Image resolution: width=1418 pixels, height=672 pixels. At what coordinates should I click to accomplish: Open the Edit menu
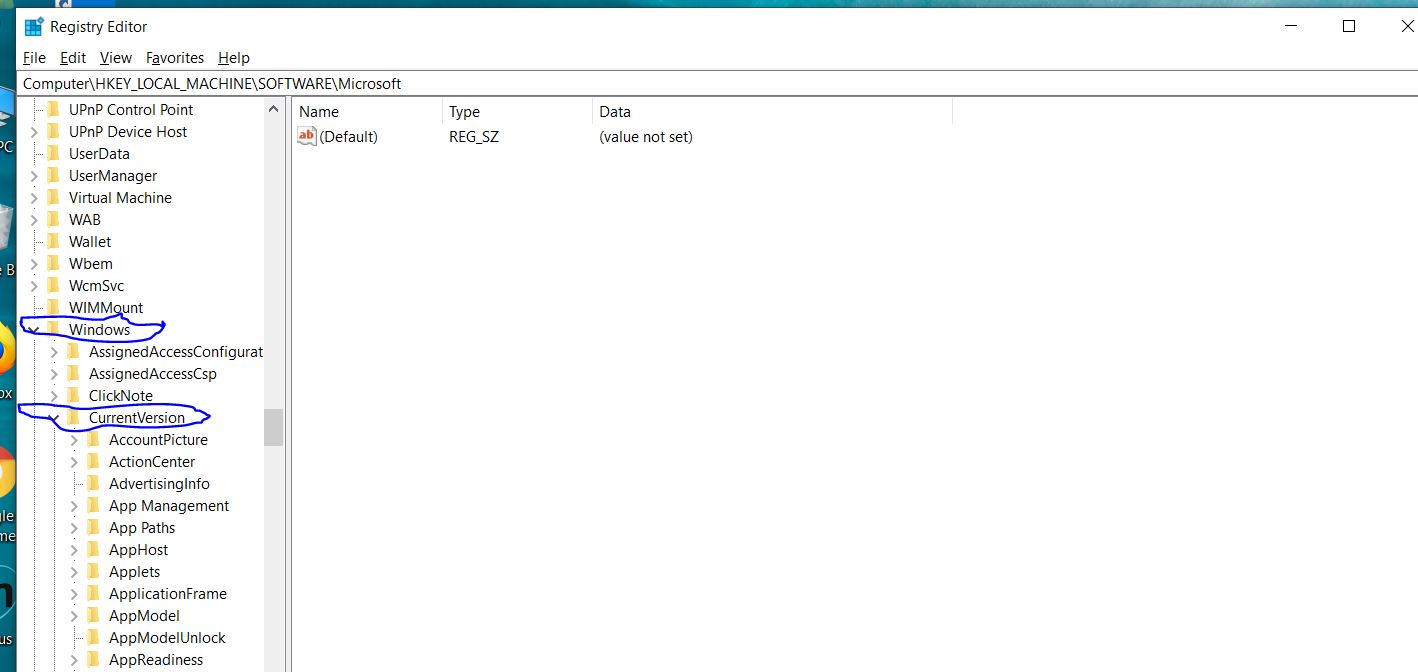point(73,58)
